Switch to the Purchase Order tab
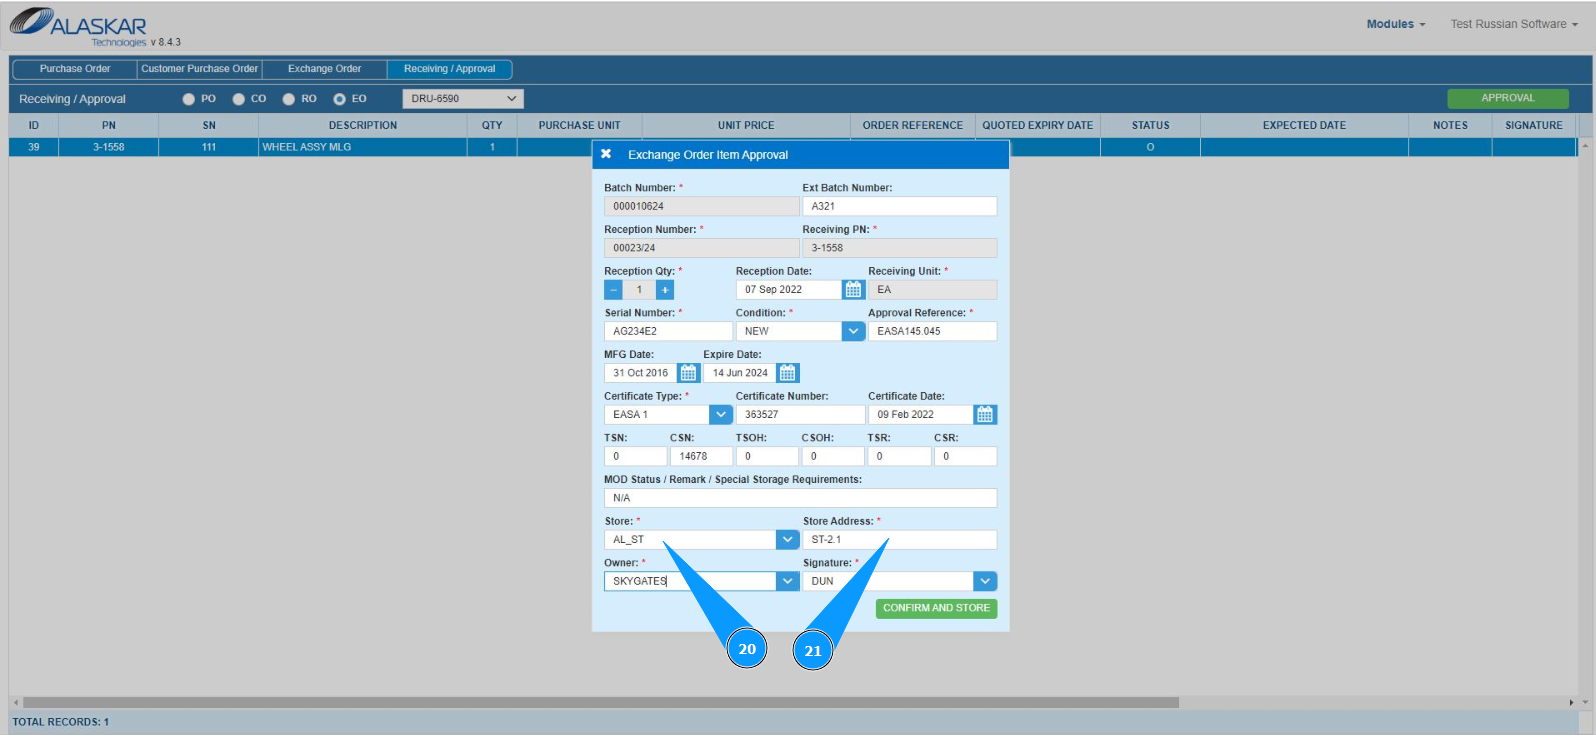 click(75, 69)
